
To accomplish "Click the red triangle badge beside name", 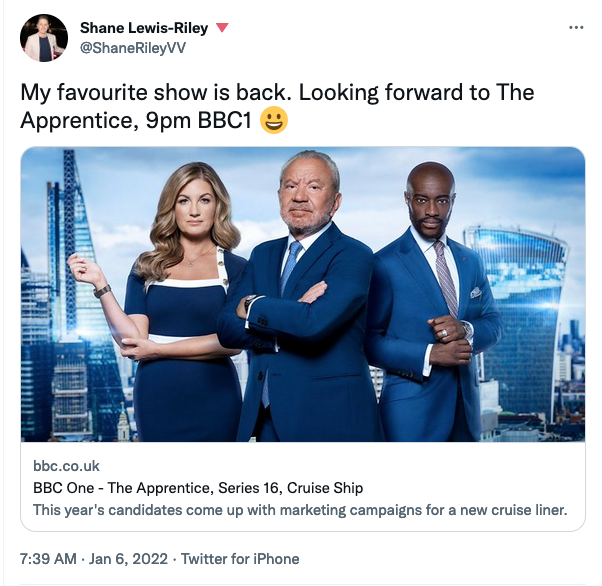I will [222, 28].
